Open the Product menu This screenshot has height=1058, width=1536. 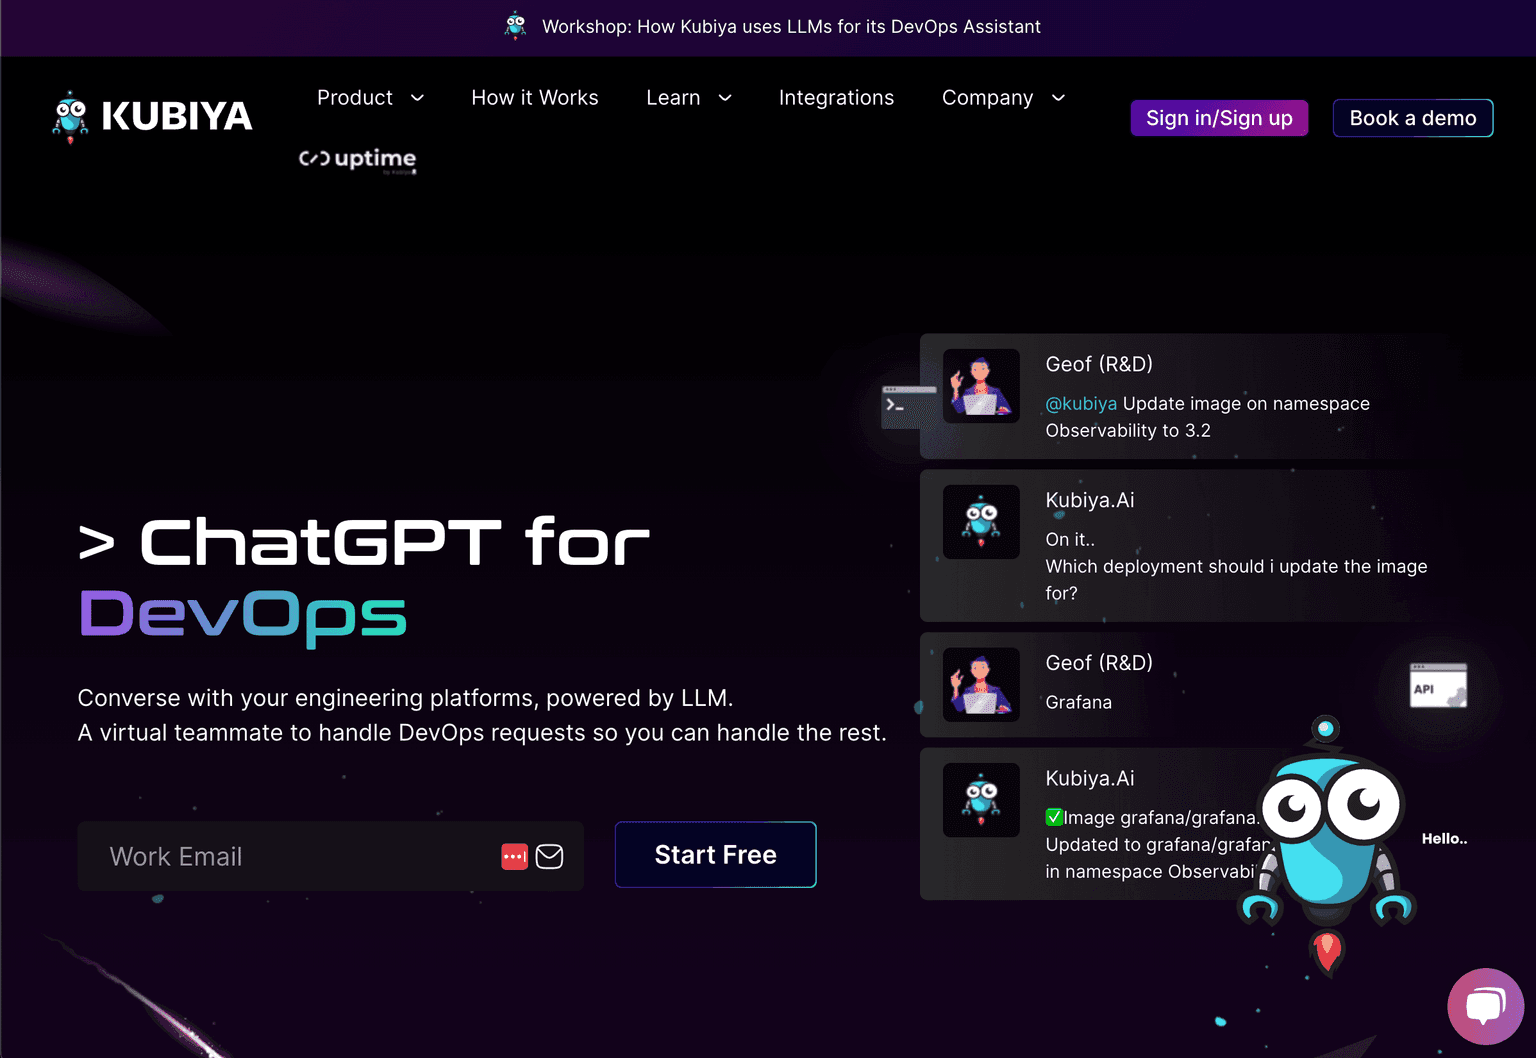355,98
